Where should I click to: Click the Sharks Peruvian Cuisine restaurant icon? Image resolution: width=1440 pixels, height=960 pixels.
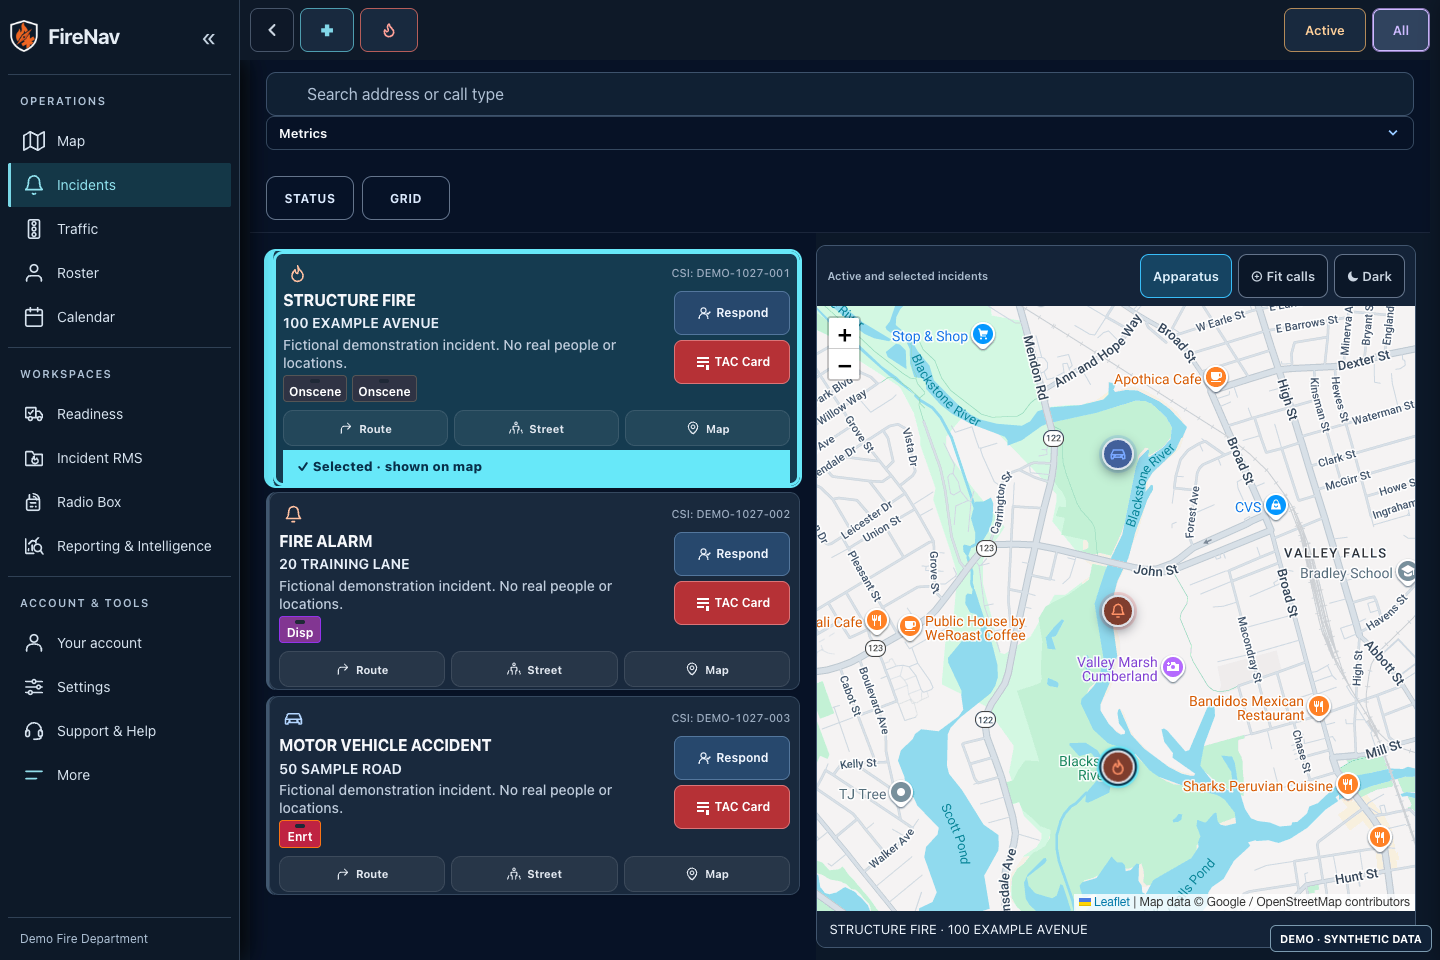pos(1348,785)
